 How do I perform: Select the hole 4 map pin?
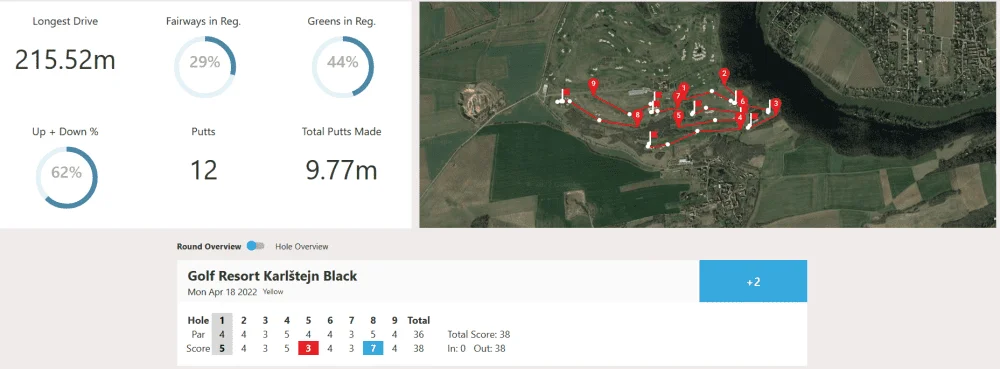click(x=739, y=119)
